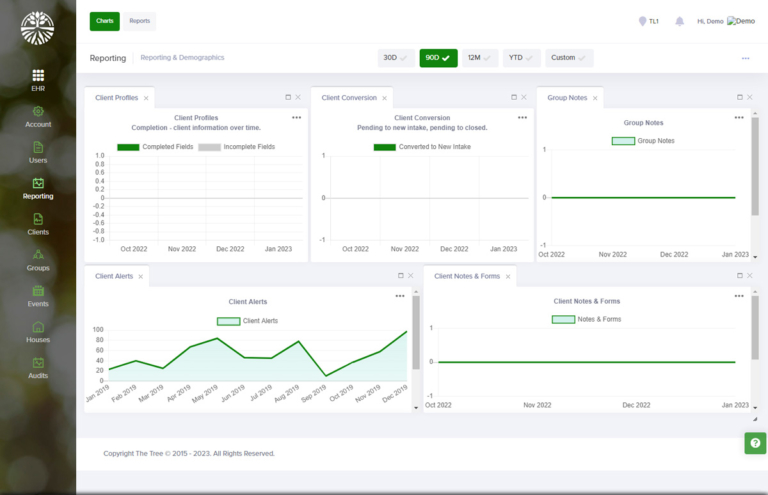Screen dimensions: 768x495
Task: Click the notifications bell icon
Action: click(x=680, y=21)
